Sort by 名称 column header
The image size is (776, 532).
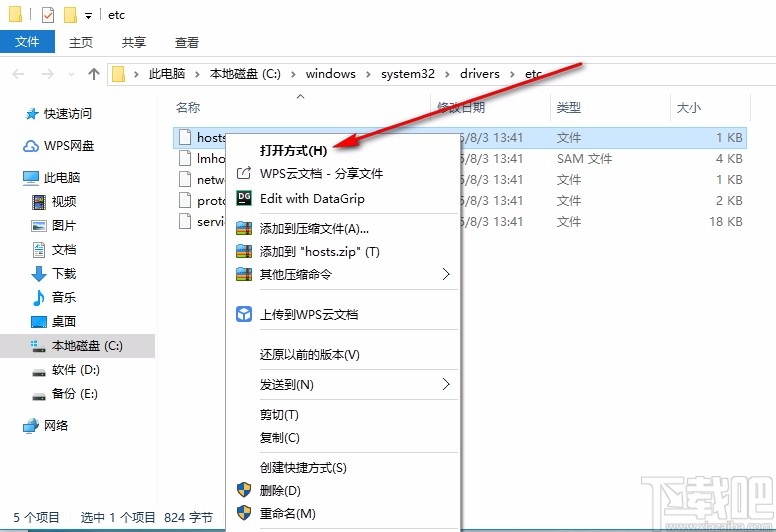[x=188, y=107]
